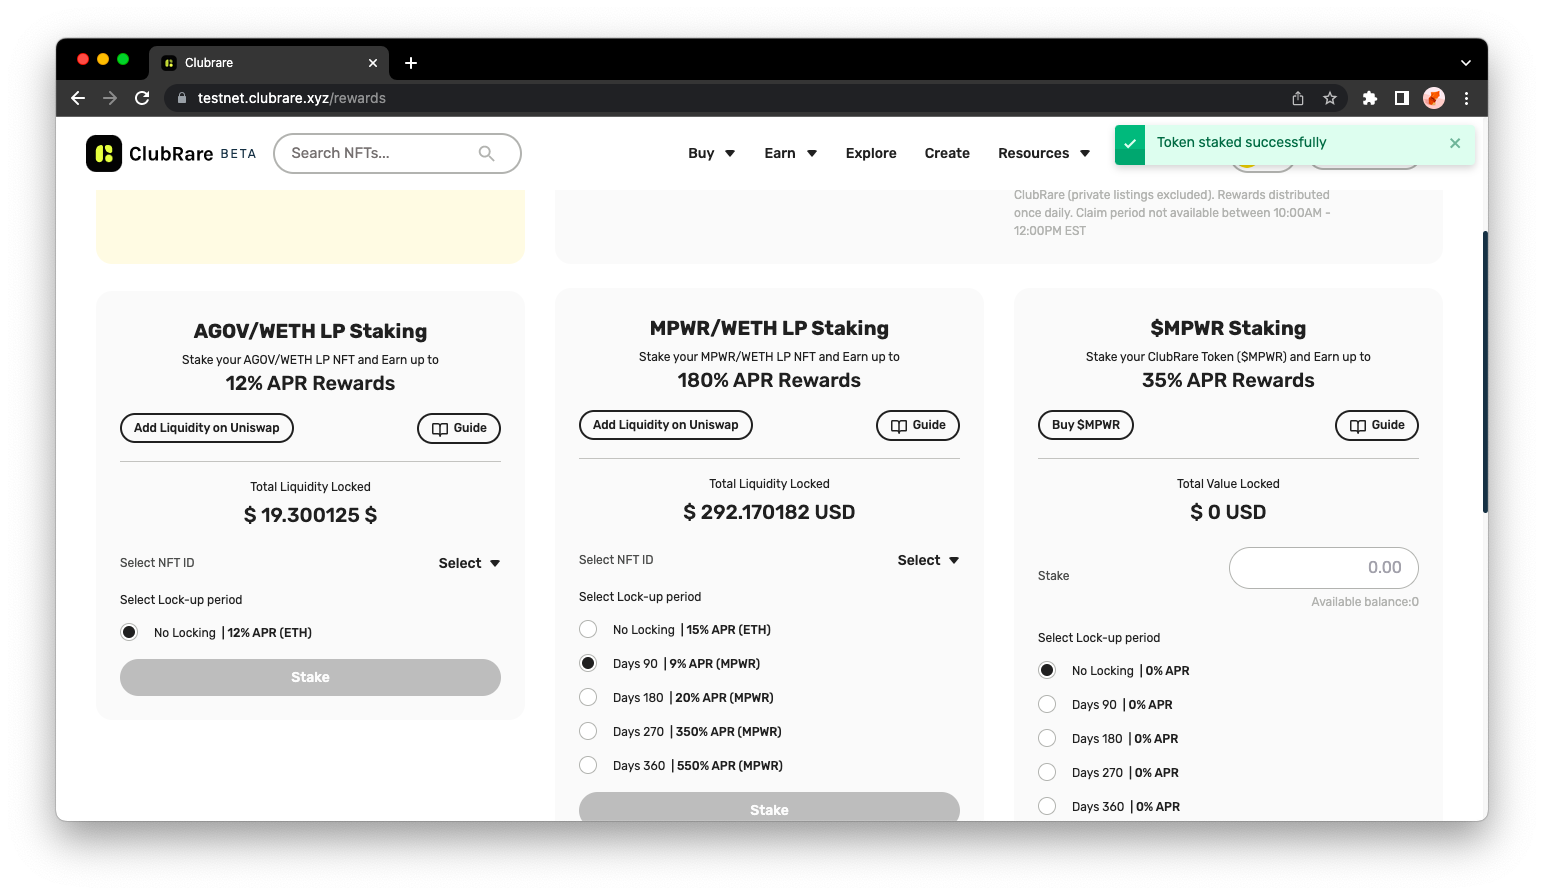
Task: Click the $ 0 USD value
Action: pos(1228,512)
